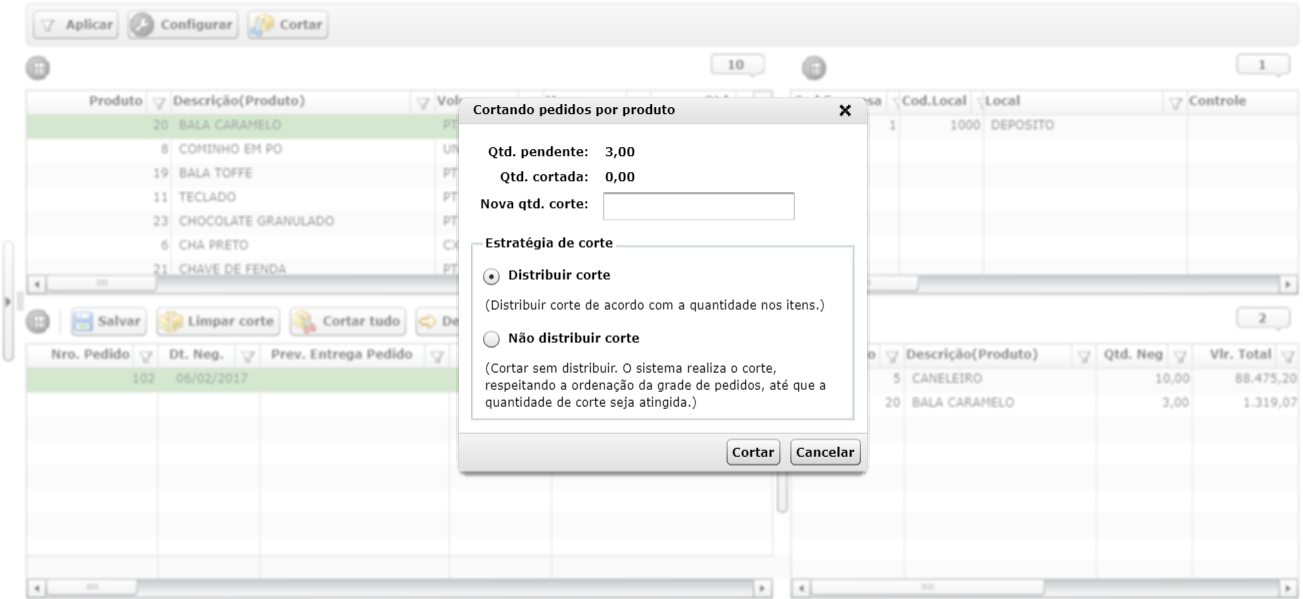Click the bottom-left grid horizontal scrollbar
Image resolution: width=1303 pixels, height=599 pixels.
pyautogui.click(x=400, y=587)
